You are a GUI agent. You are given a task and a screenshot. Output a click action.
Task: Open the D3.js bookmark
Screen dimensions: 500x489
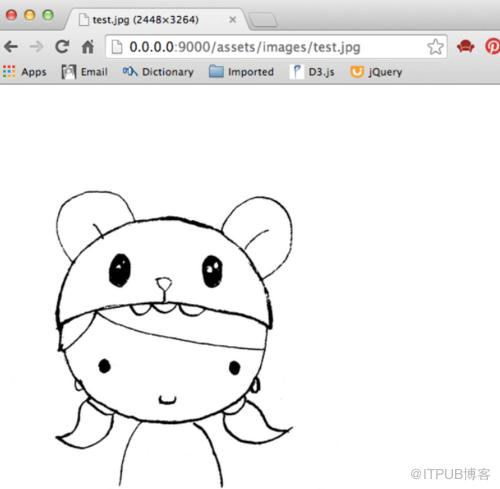point(312,72)
